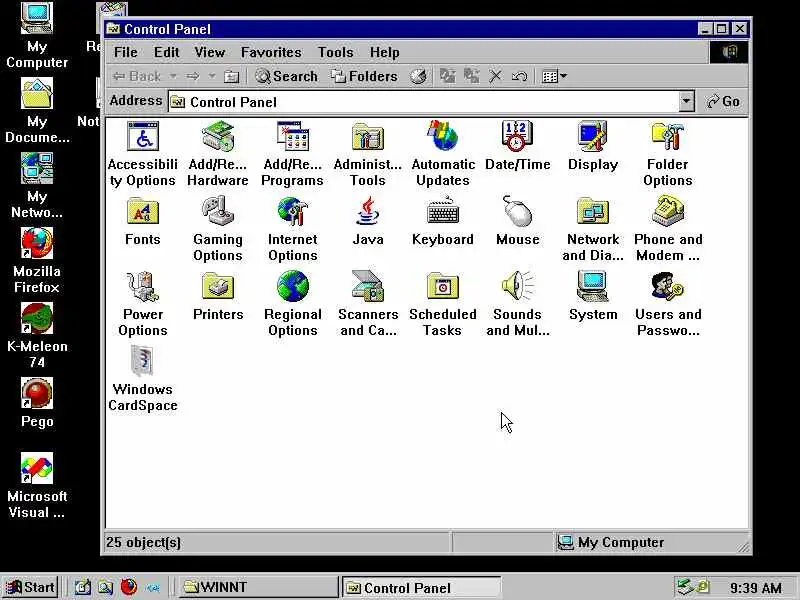Open Add/Remove Hardware icon
Viewport: 800px width, 600px height.
[218, 136]
